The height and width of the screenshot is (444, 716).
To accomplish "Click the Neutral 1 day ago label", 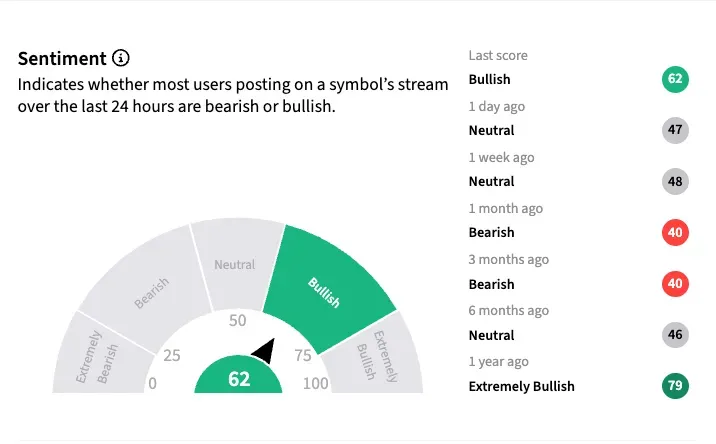I will (492, 130).
